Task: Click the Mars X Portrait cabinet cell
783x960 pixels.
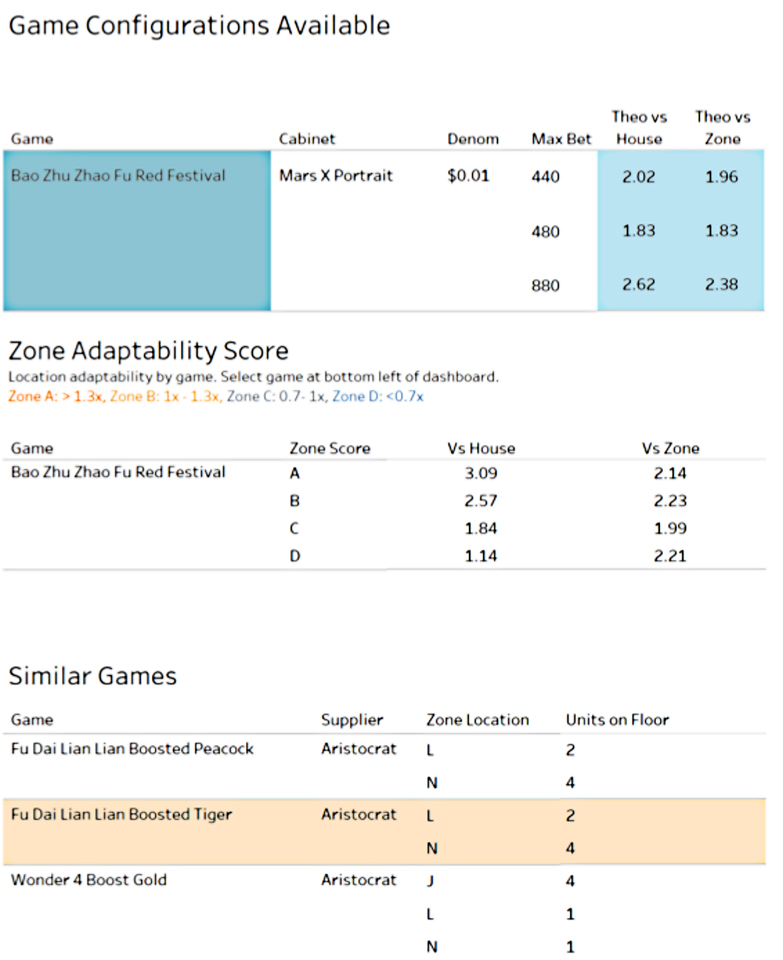Action: click(x=336, y=176)
